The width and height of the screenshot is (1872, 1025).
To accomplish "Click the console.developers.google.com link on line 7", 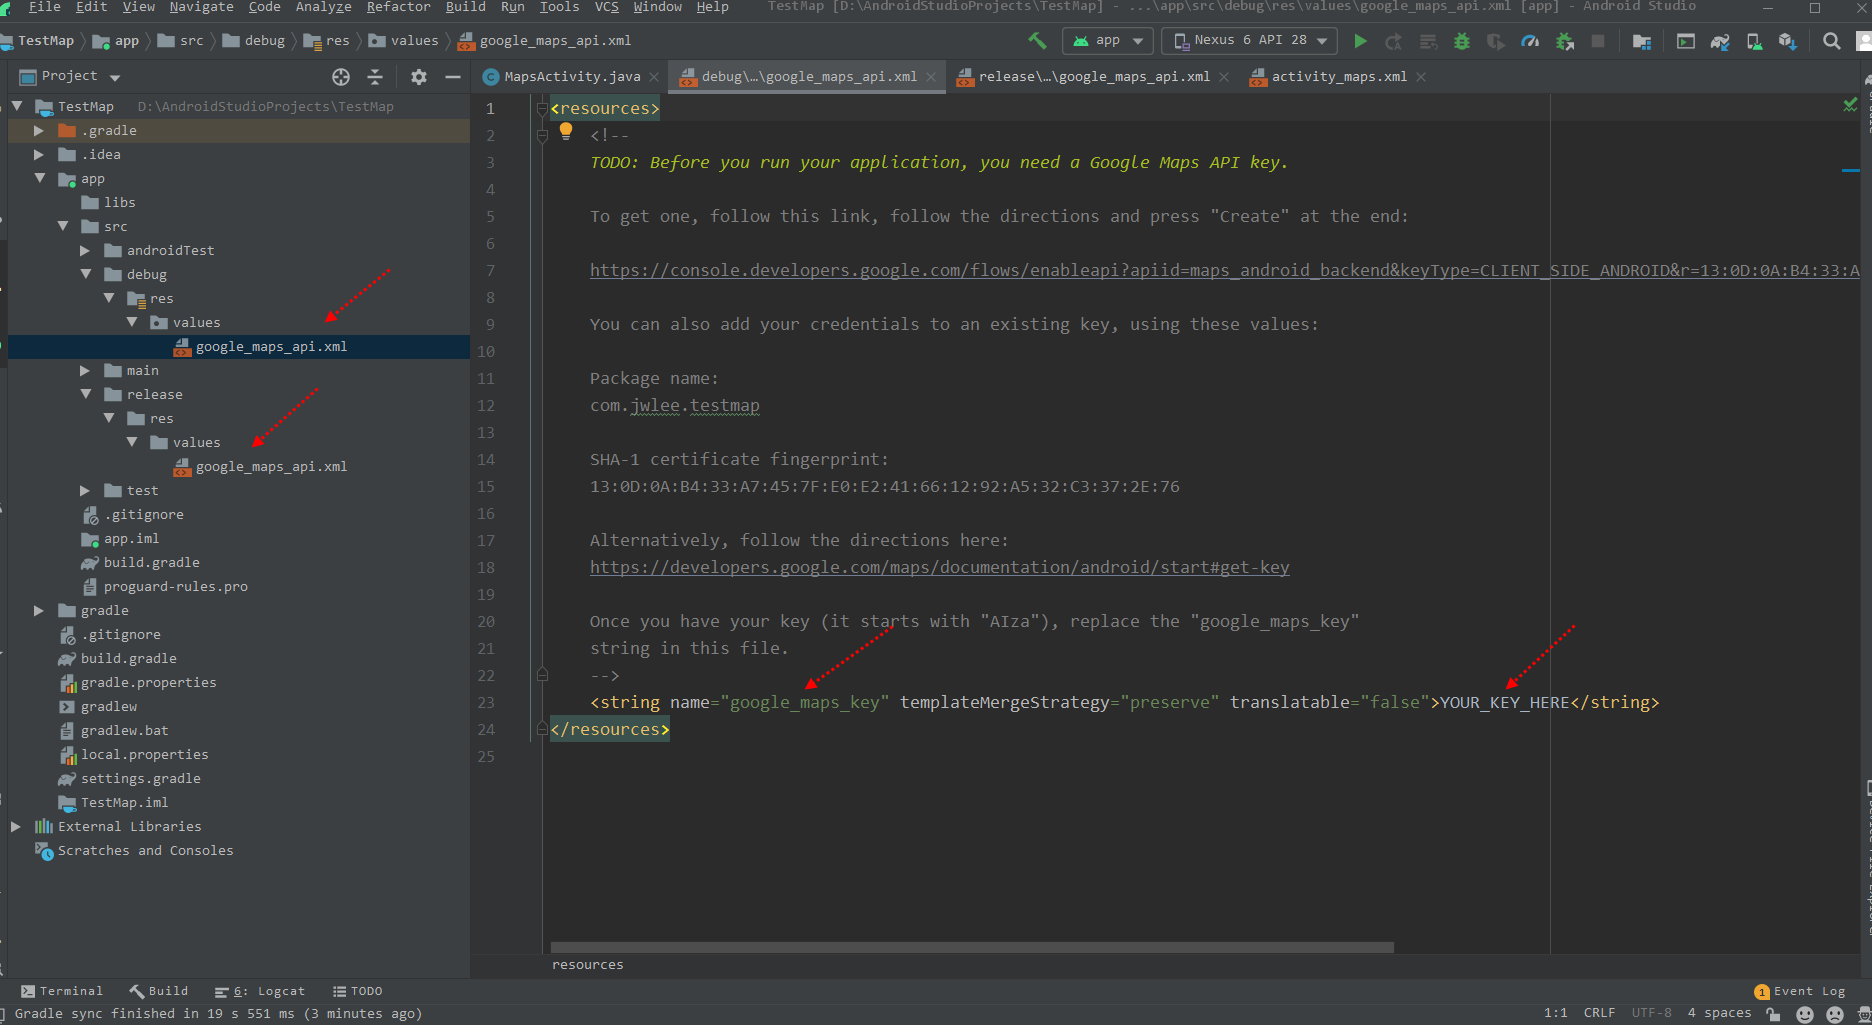I will point(1224,270).
